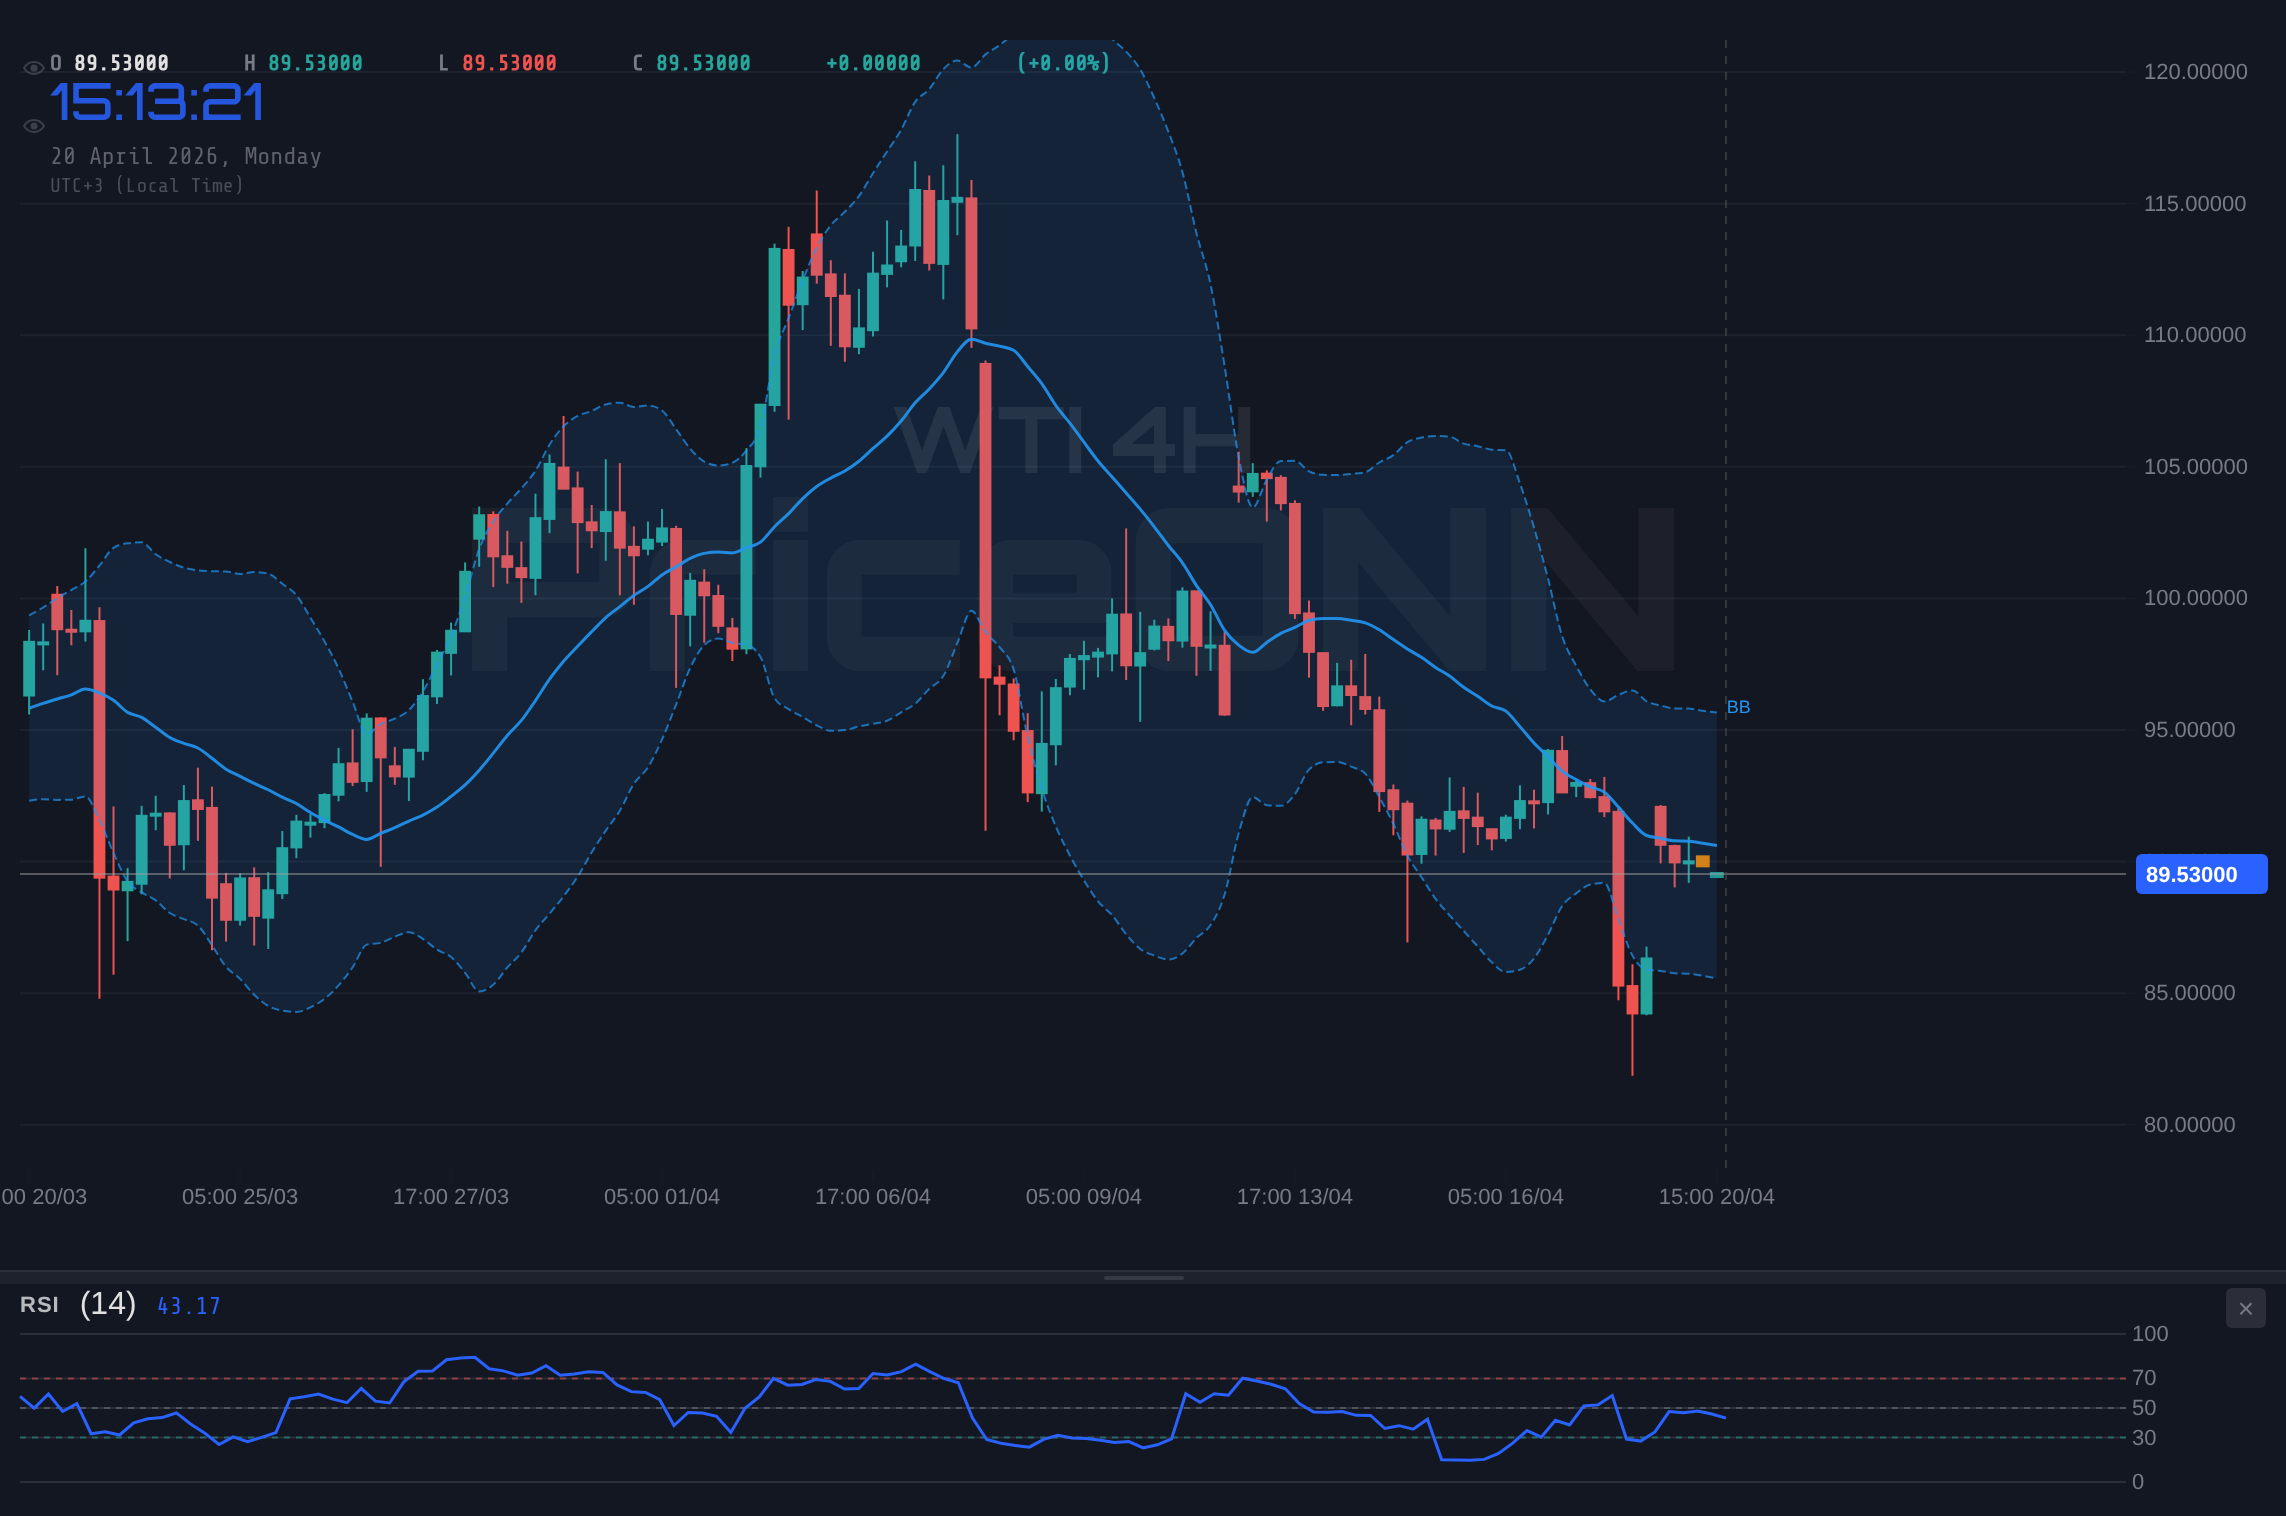The image size is (2286, 1516).
Task: Click the RSI indicator title label
Action: pyautogui.click(x=39, y=1305)
